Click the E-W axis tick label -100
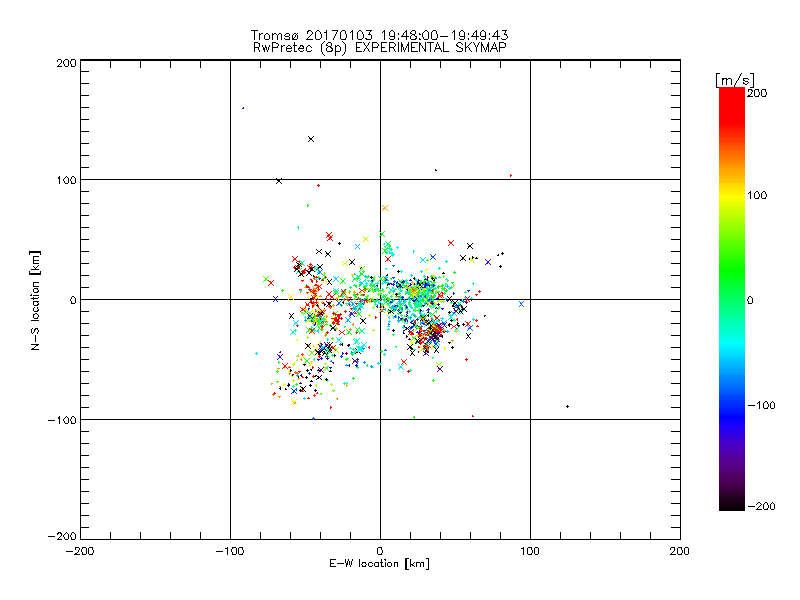The image size is (800, 600). click(x=230, y=551)
